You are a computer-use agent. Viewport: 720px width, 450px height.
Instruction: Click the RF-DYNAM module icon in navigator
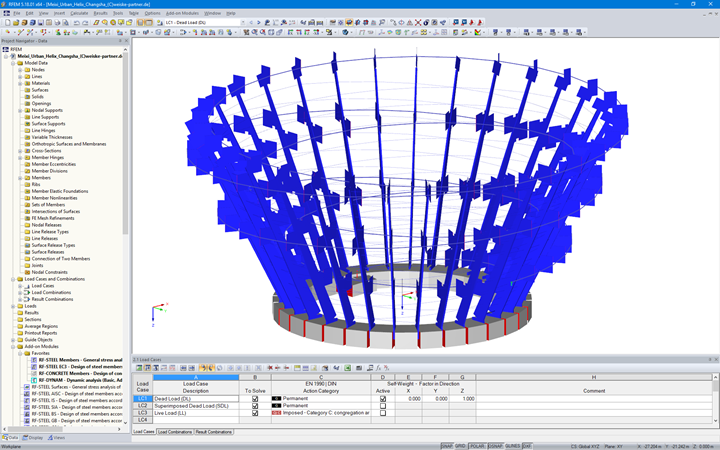coord(34,380)
